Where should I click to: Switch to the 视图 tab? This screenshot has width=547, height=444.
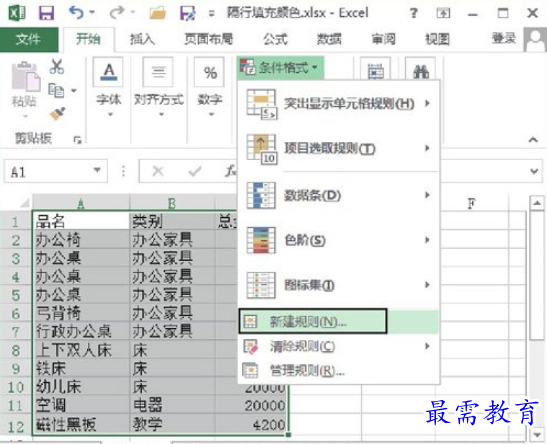(x=437, y=39)
